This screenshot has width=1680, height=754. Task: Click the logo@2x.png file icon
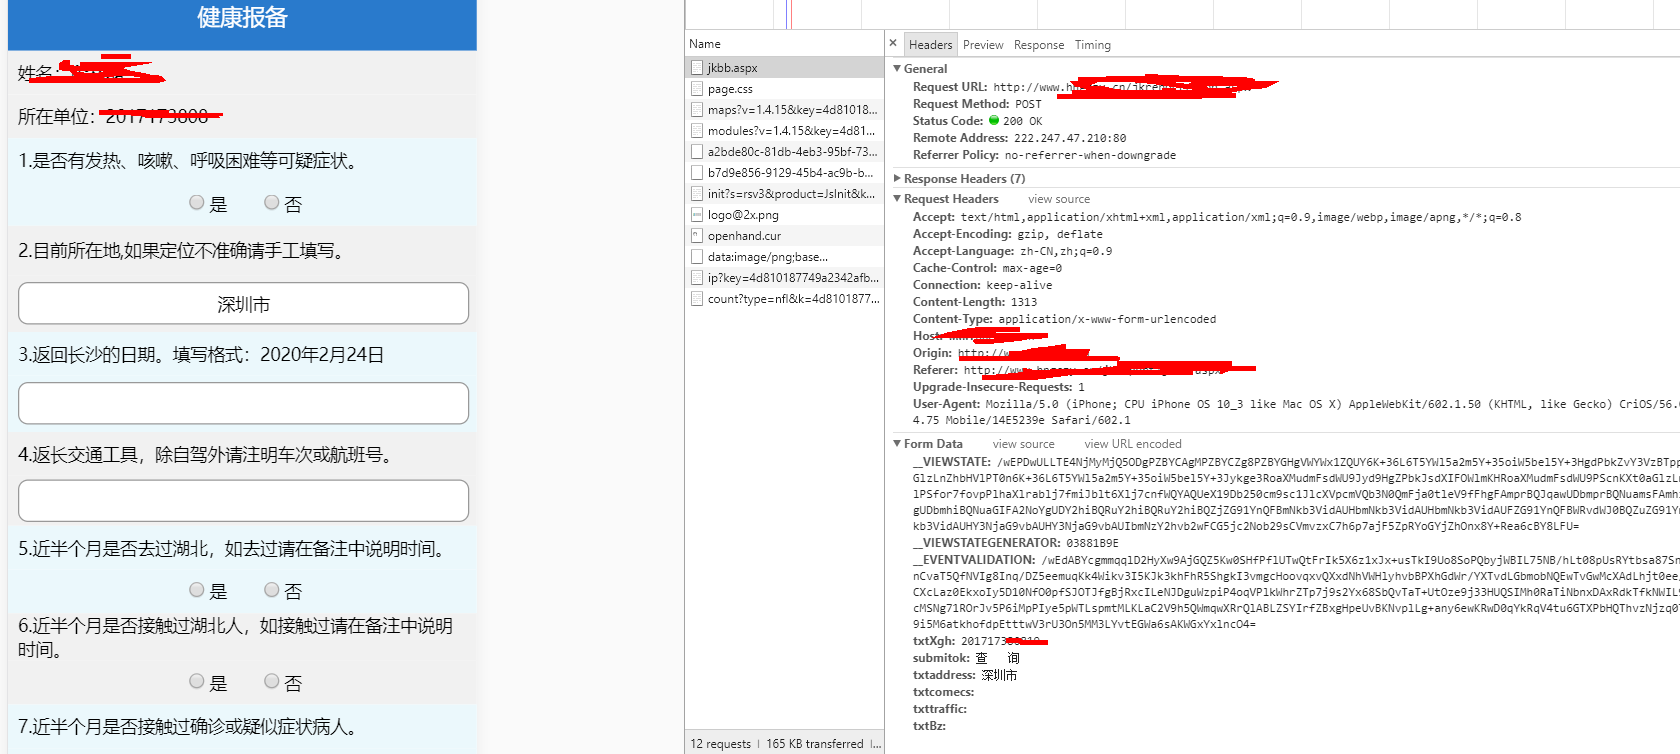tap(697, 215)
